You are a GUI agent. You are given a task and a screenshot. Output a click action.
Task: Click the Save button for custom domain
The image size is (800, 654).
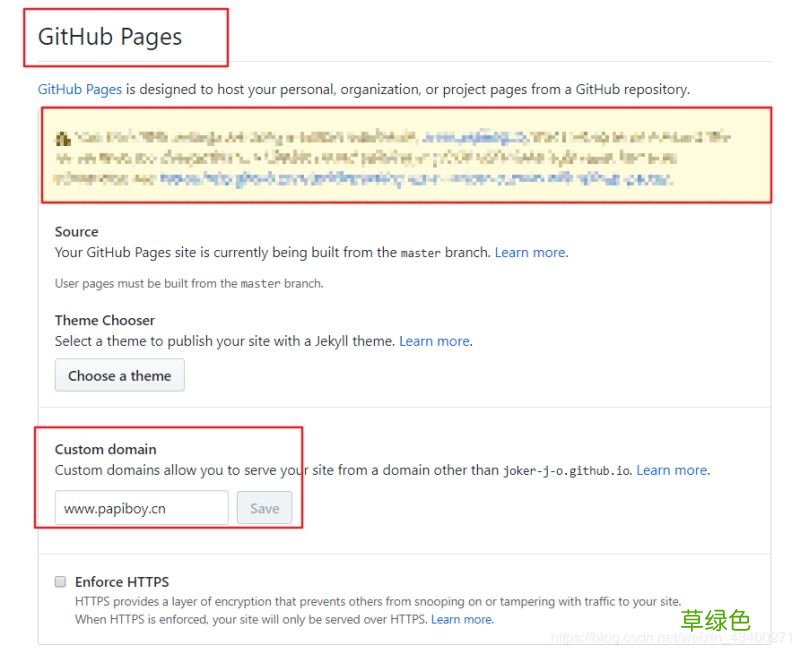pyautogui.click(x=264, y=508)
